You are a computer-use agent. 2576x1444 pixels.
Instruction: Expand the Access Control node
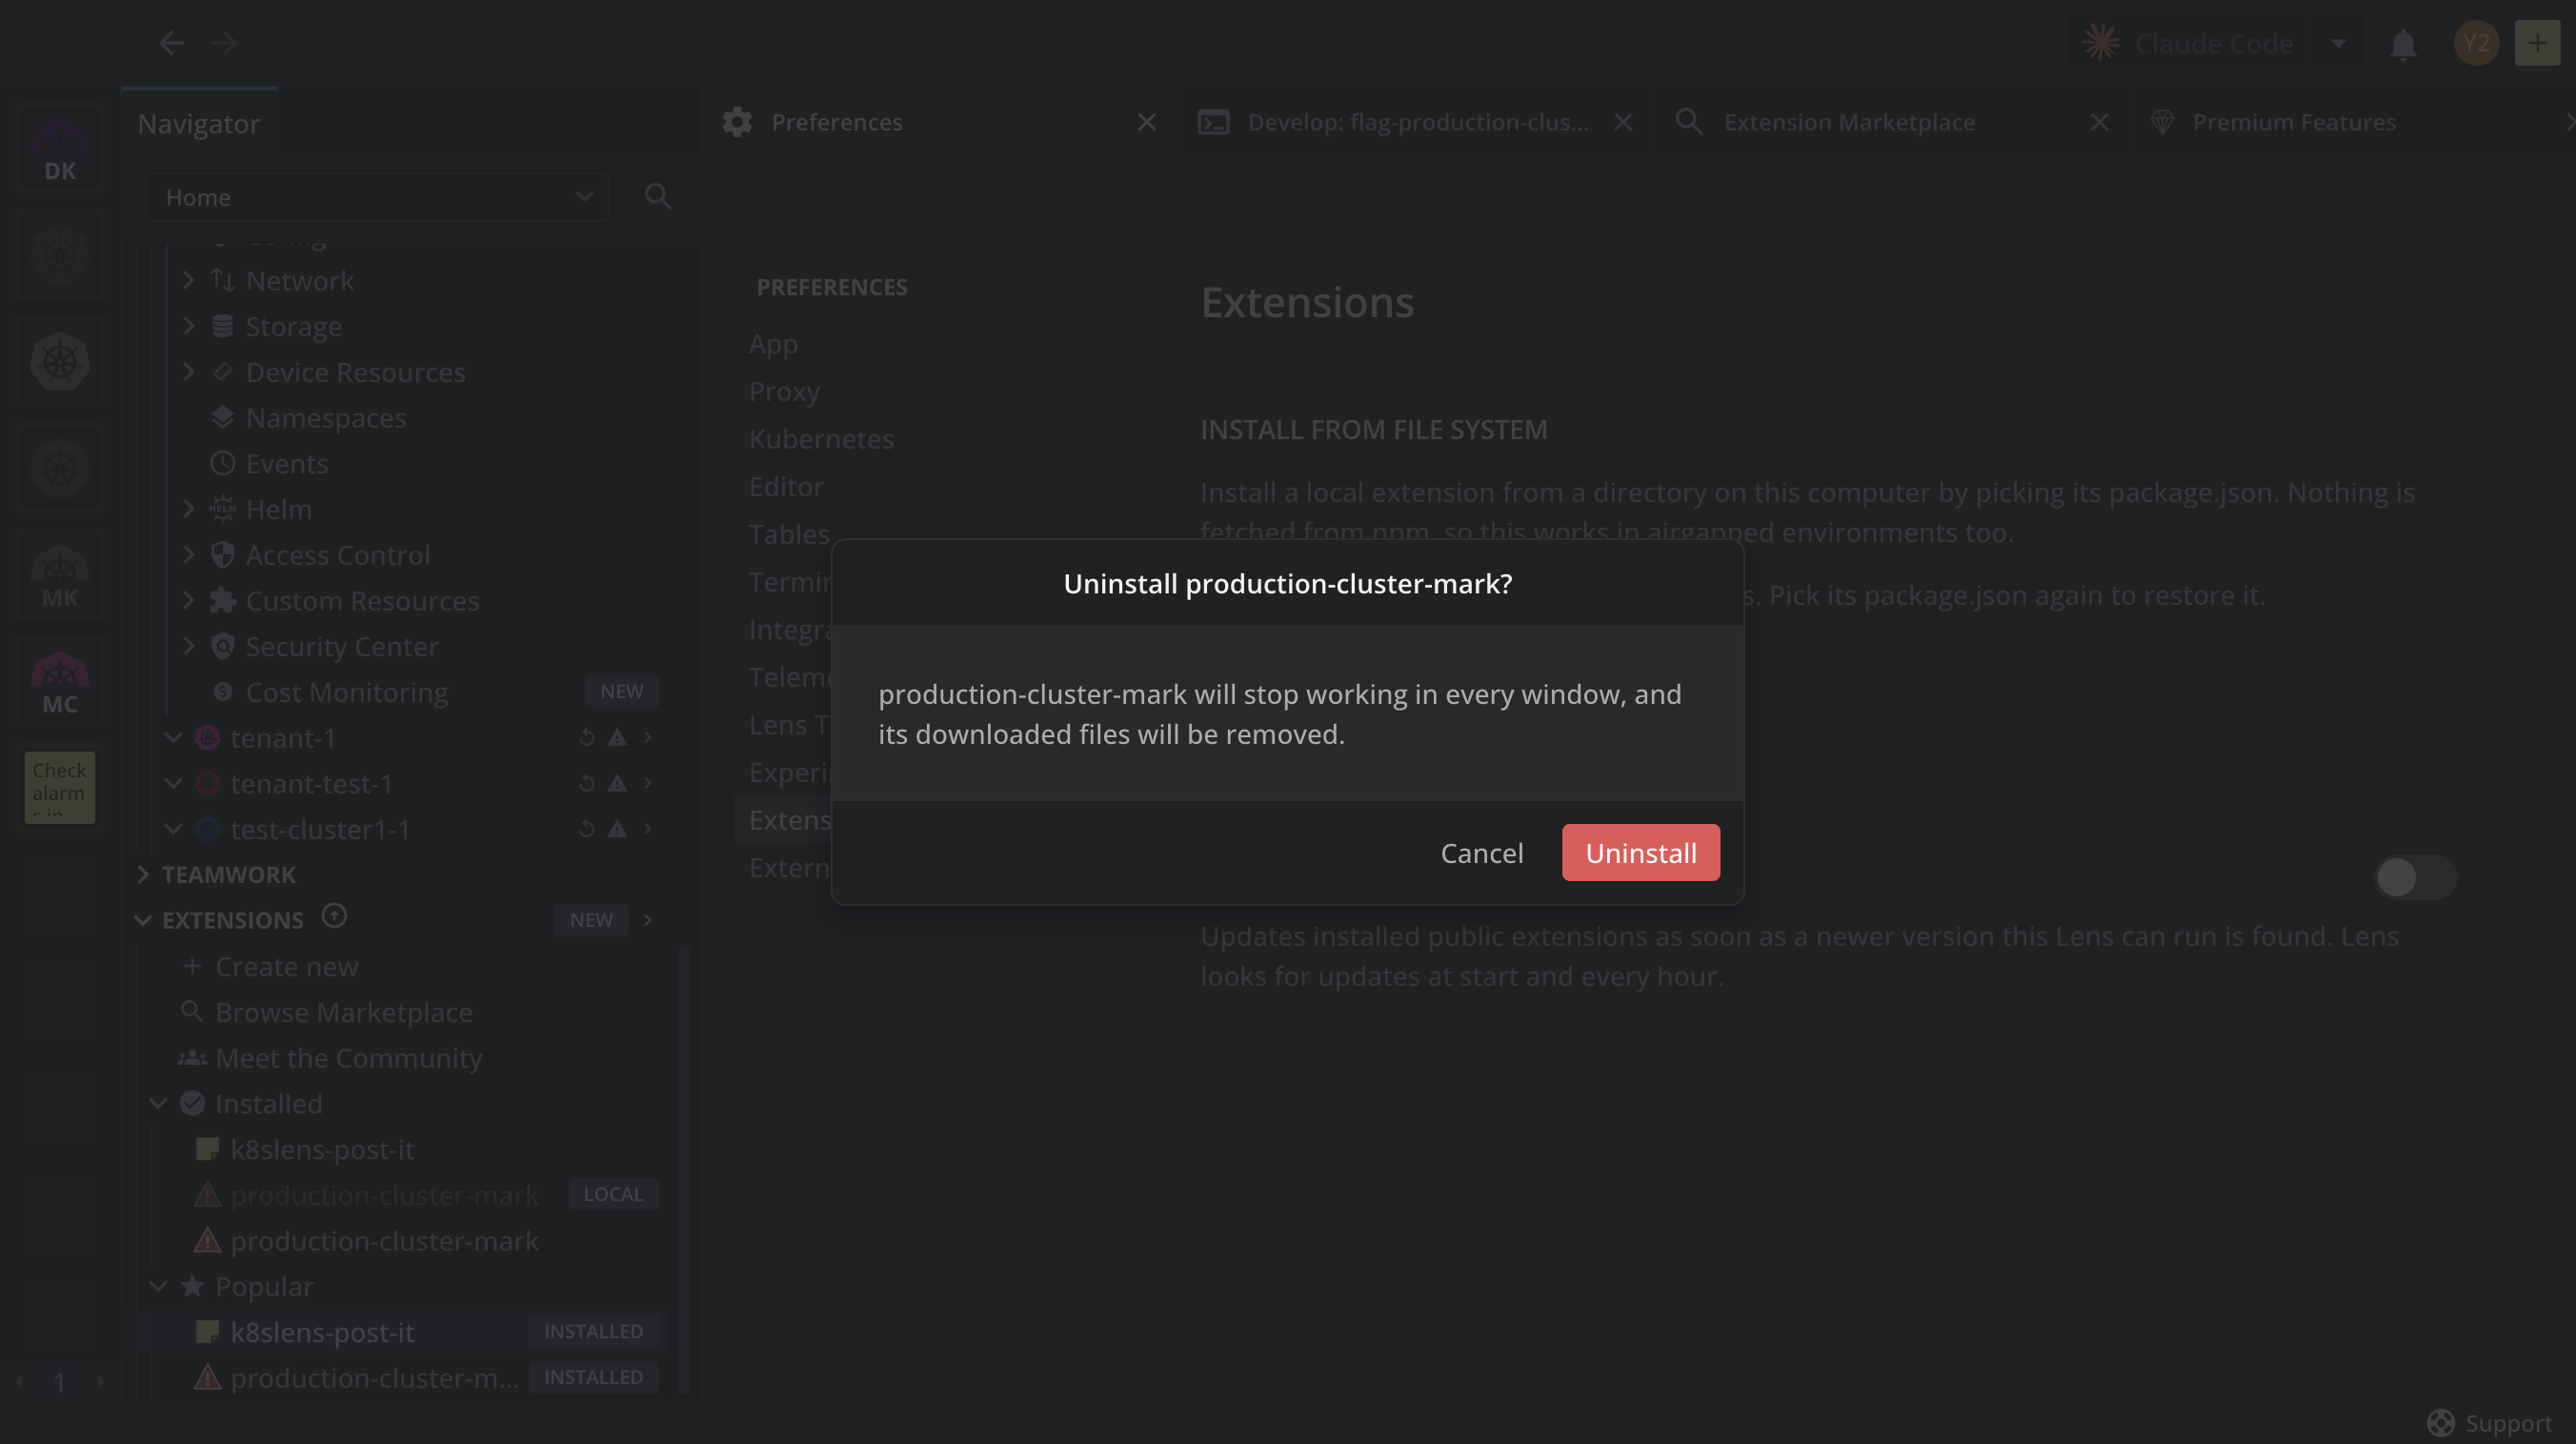click(189, 554)
